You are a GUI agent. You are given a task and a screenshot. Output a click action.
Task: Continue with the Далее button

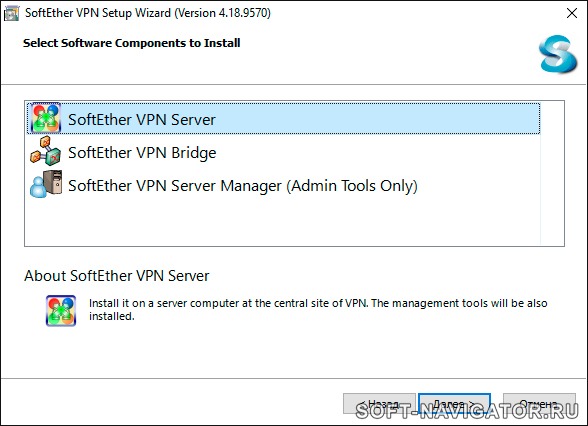pyautogui.click(x=454, y=404)
